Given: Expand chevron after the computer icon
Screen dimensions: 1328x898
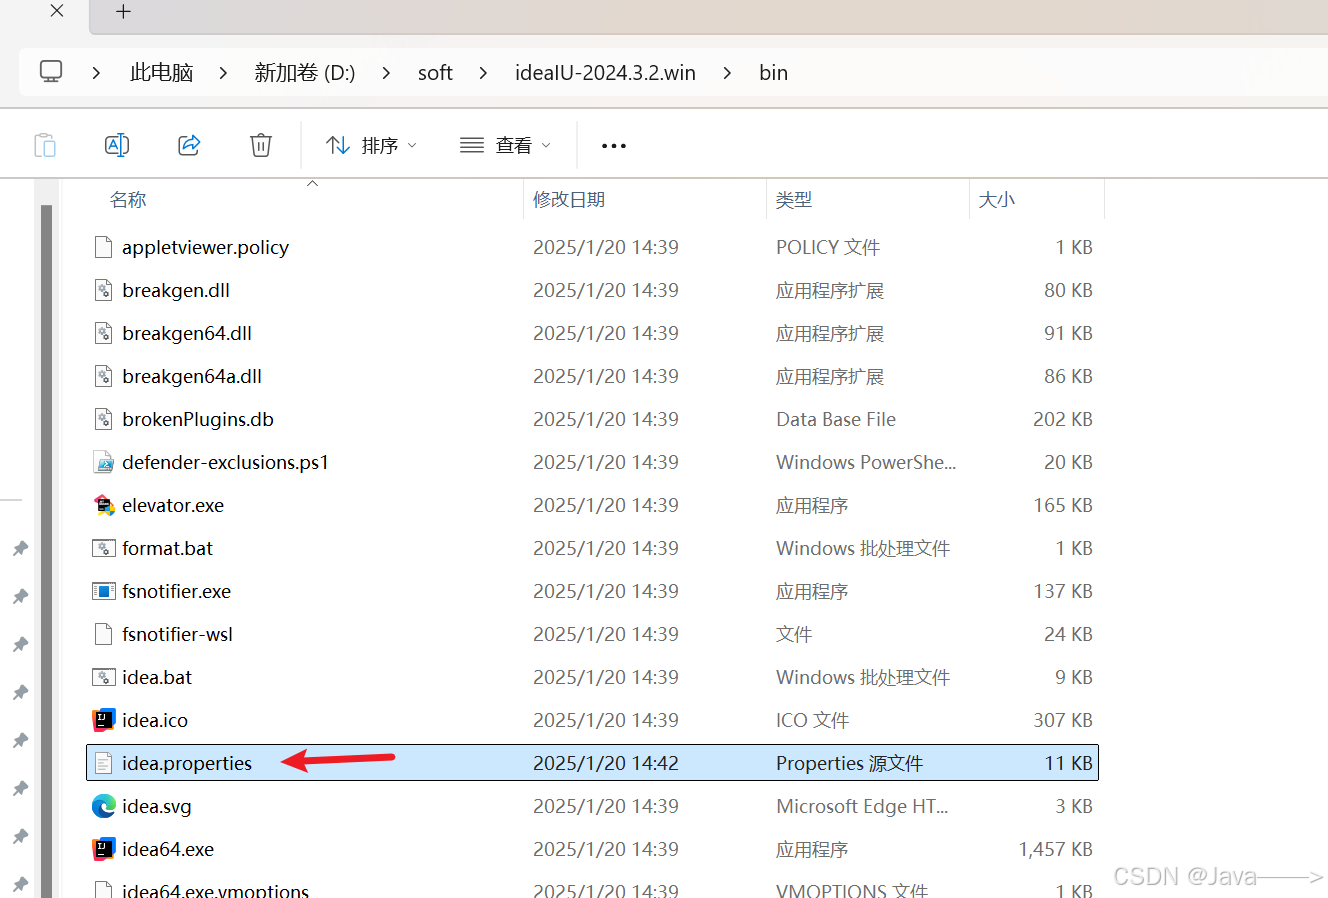Looking at the screenshot, I should pos(96,73).
